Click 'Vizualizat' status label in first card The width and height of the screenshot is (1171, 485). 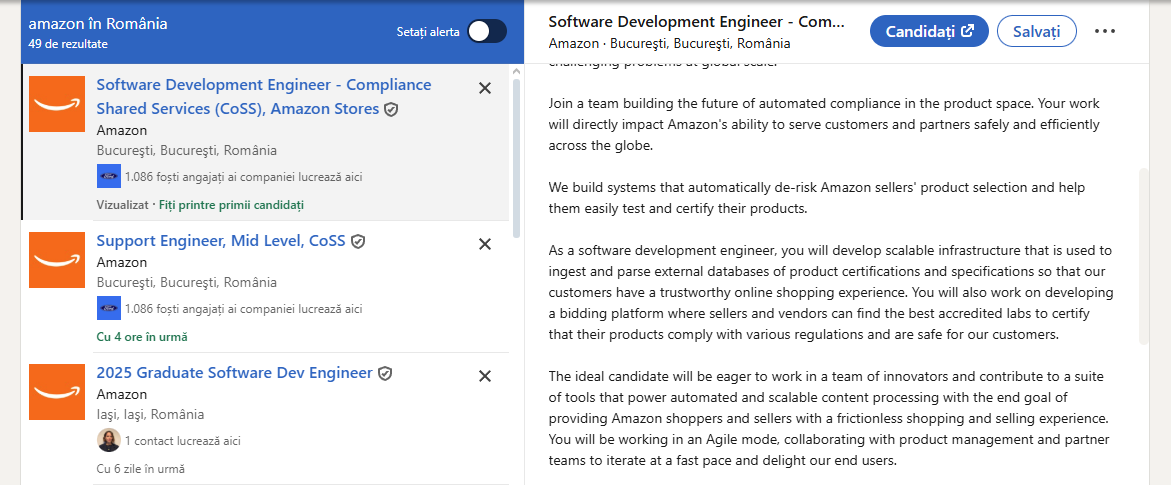(122, 205)
